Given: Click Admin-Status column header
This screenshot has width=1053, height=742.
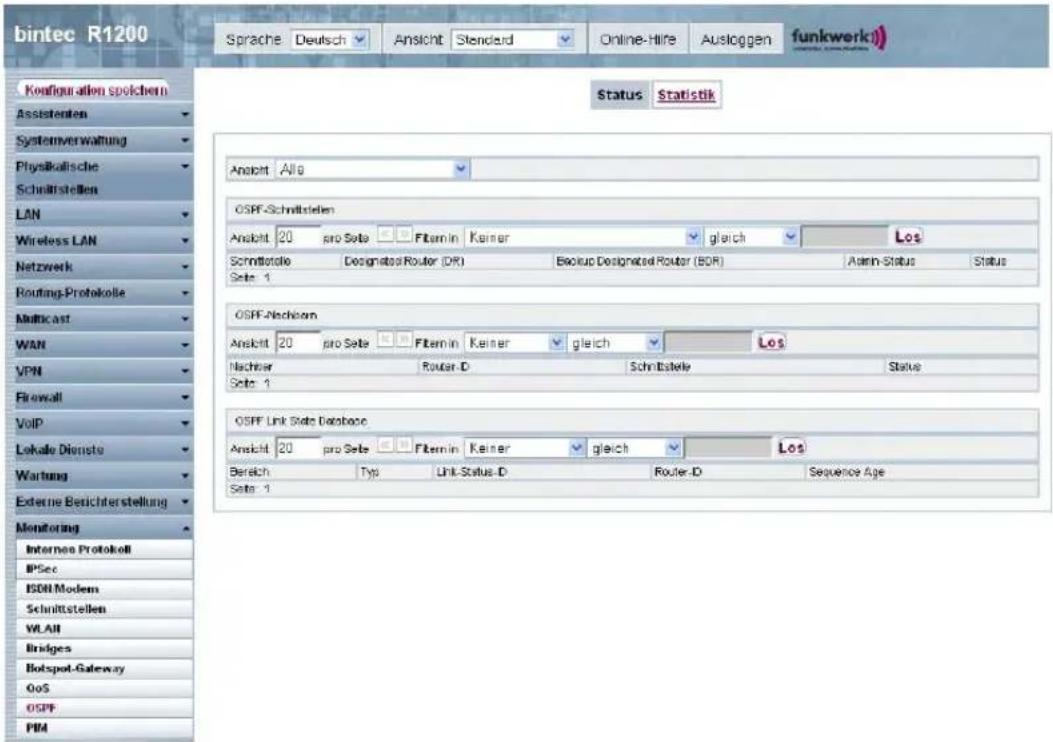Looking at the screenshot, I should (881, 261).
